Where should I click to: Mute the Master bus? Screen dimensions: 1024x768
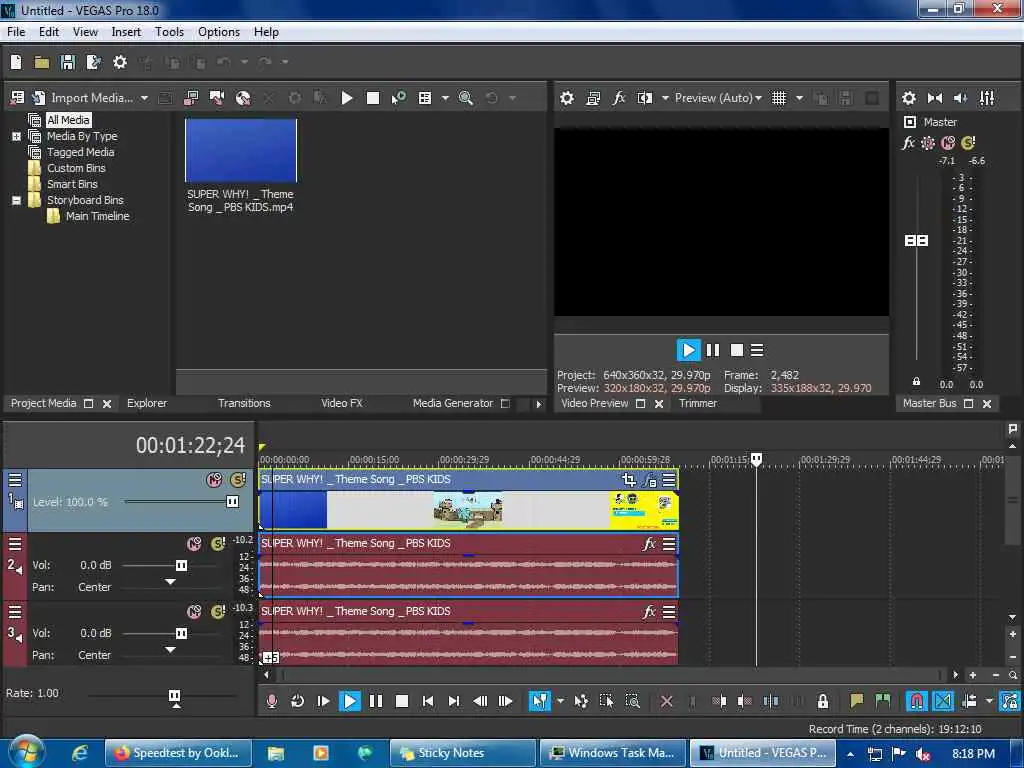(x=948, y=142)
